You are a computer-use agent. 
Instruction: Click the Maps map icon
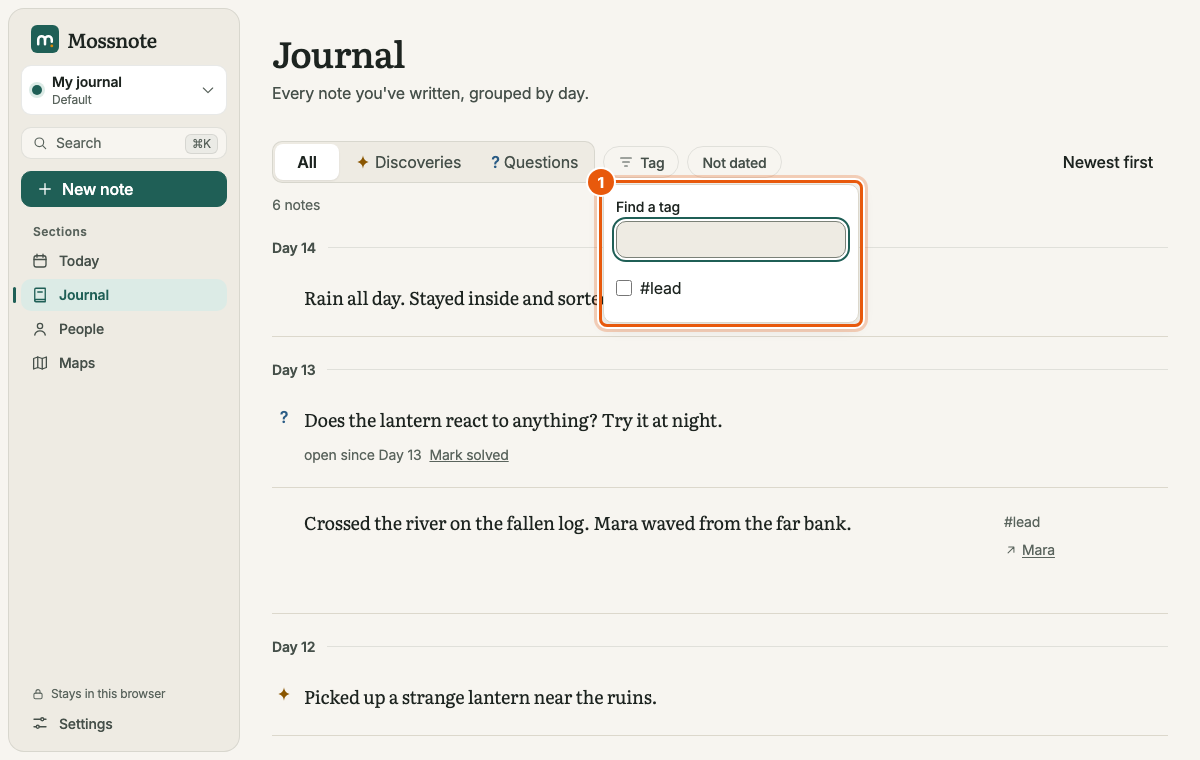[x=40, y=363]
